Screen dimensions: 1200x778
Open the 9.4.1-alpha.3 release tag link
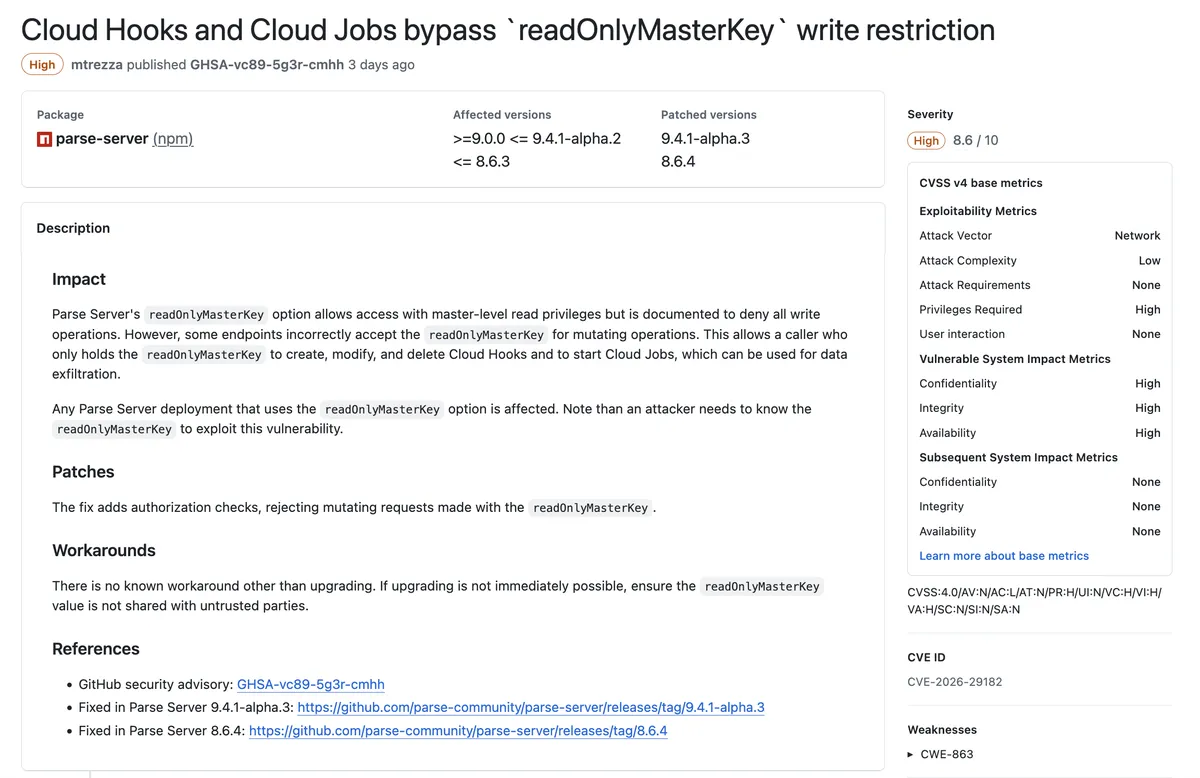coord(530,707)
